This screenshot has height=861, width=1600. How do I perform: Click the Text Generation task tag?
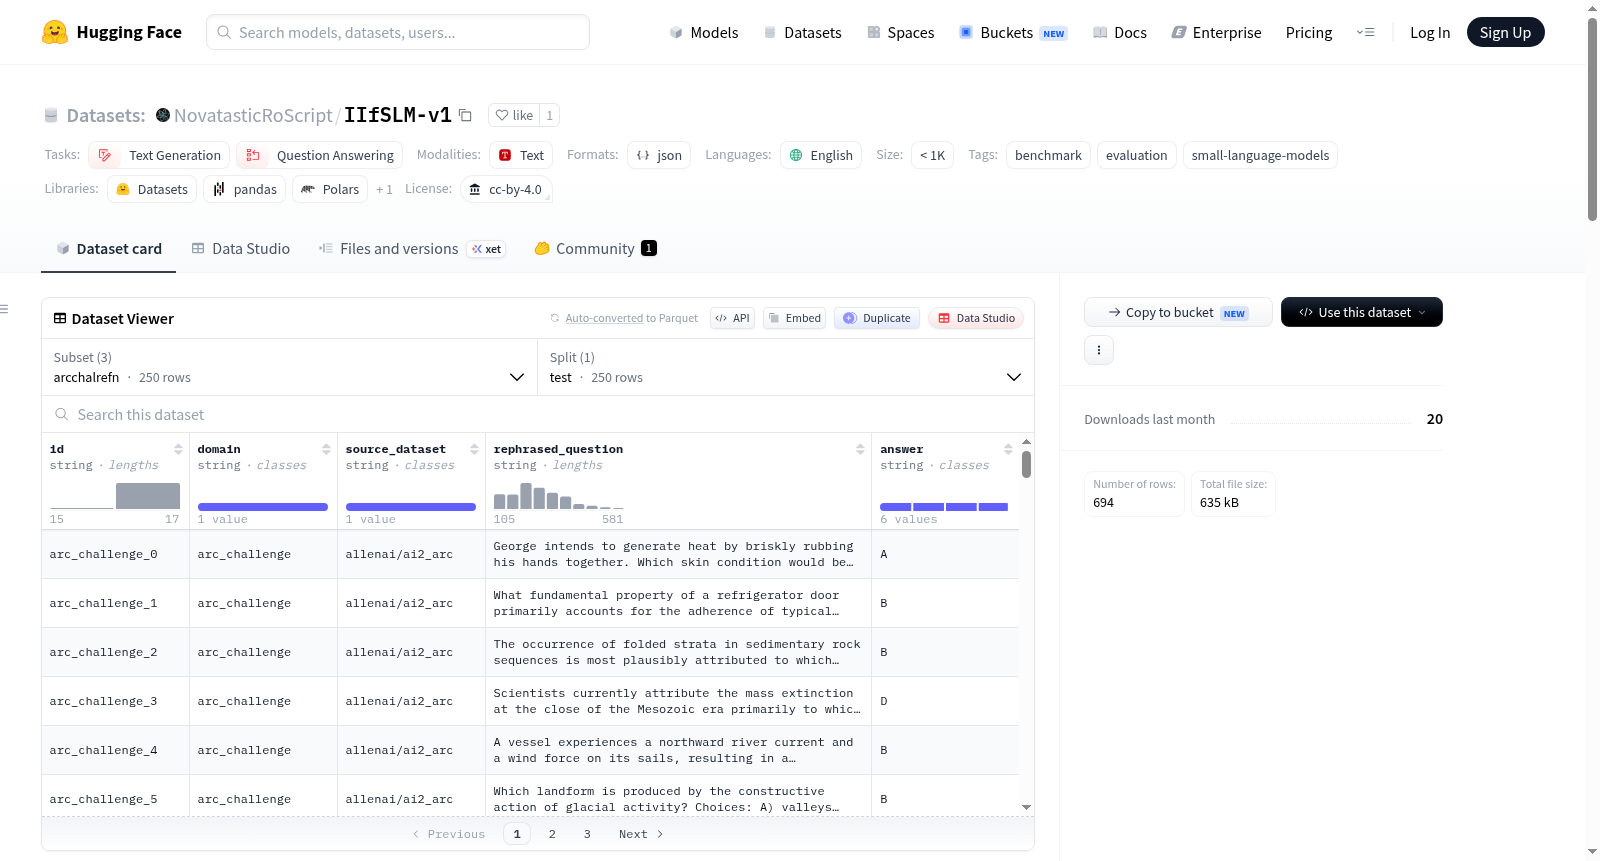pos(159,155)
